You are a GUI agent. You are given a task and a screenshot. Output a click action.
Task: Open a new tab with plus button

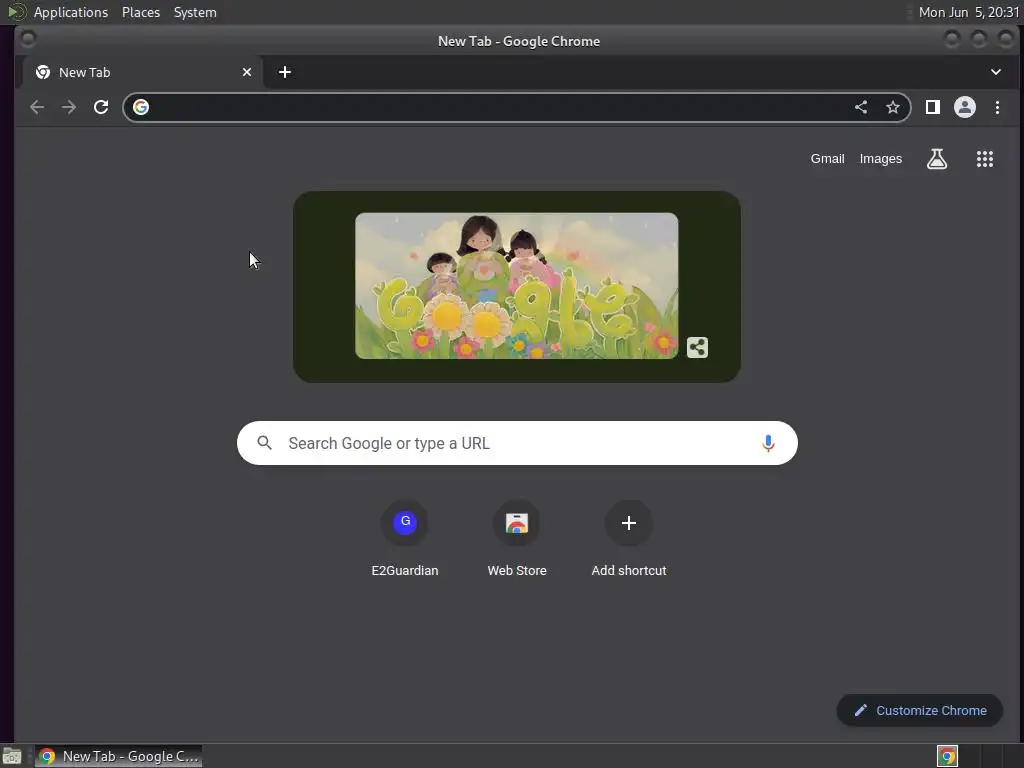285,72
